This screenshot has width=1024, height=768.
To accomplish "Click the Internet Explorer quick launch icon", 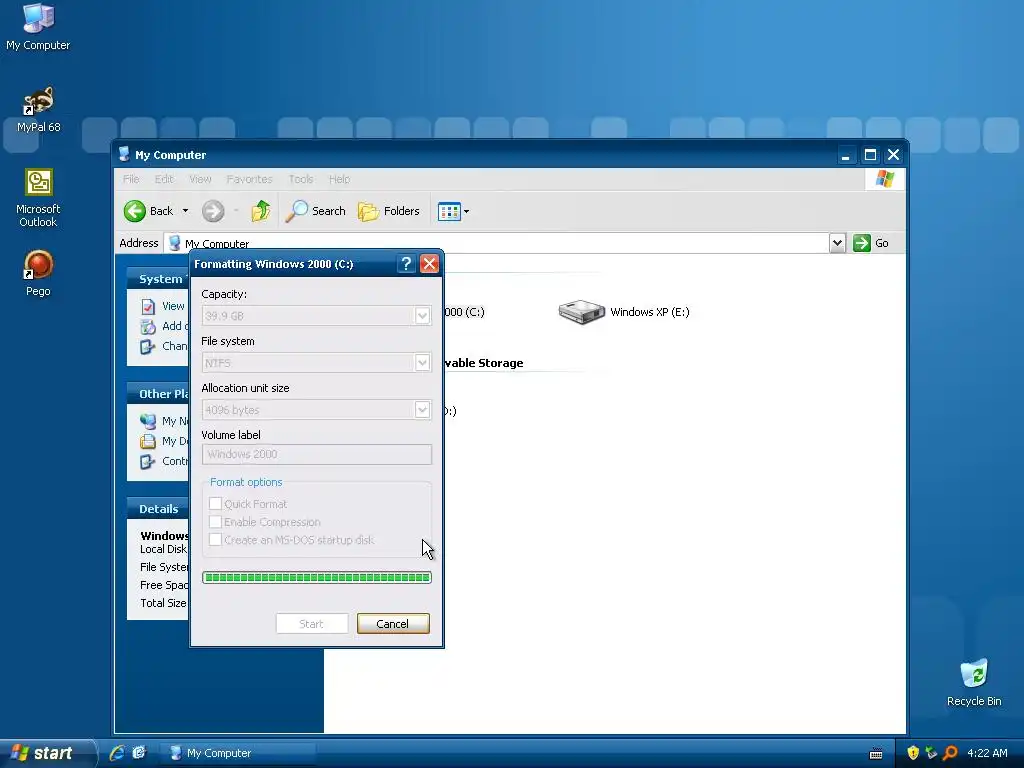I will 117,752.
